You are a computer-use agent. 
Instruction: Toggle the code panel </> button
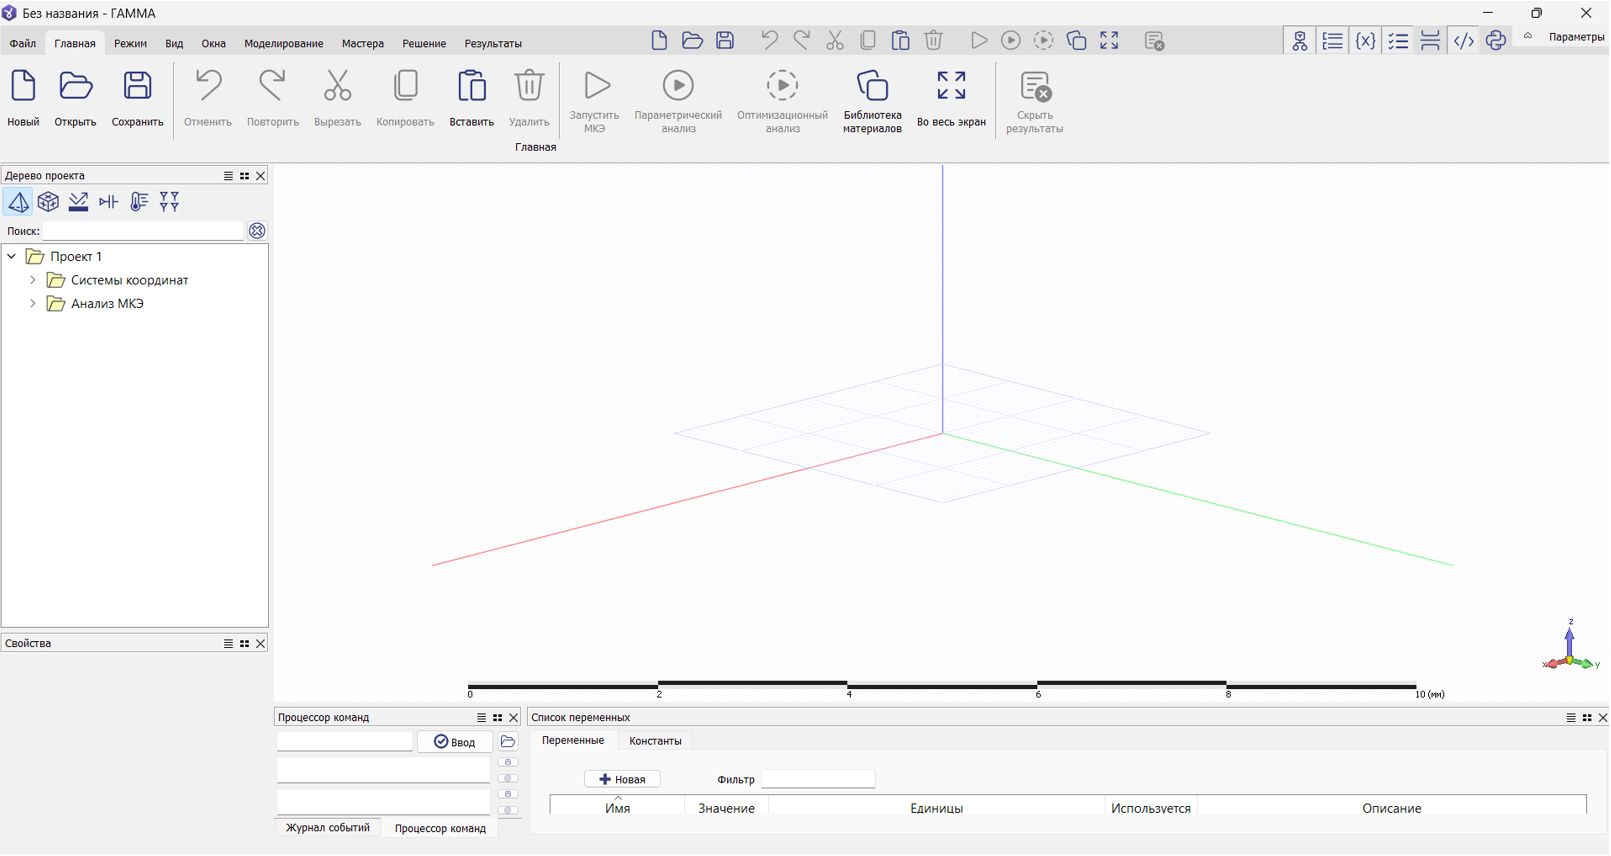(x=1463, y=41)
